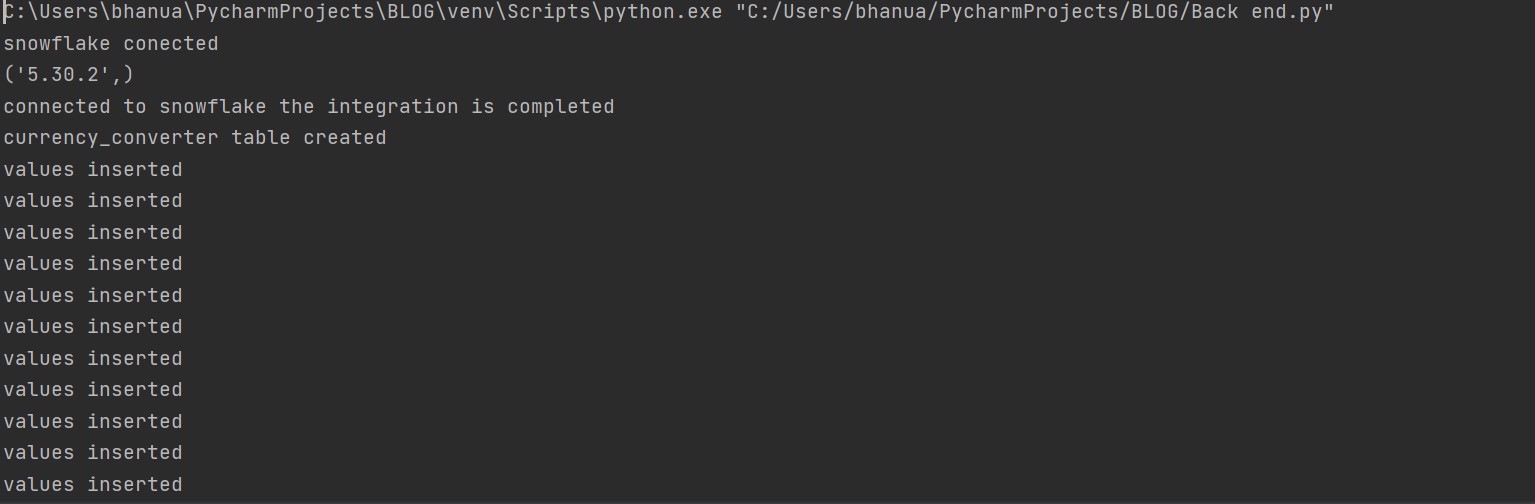Click the word "completed" in console output
This screenshot has height=504, width=1535.
pyautogui.click(x=560, y=107)
